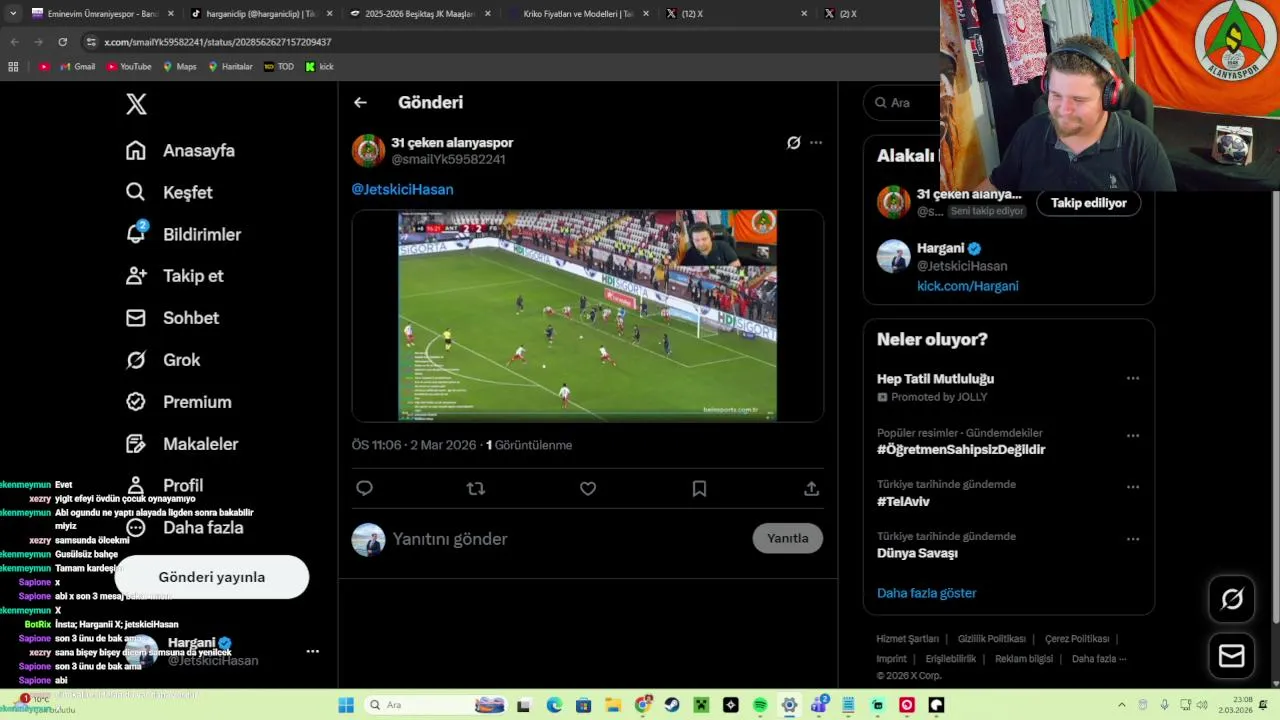Click the Takip ediliyor button
The width and height of the screenshot is (1280, 720).
pyautogui.click(x=1089, y=203)
